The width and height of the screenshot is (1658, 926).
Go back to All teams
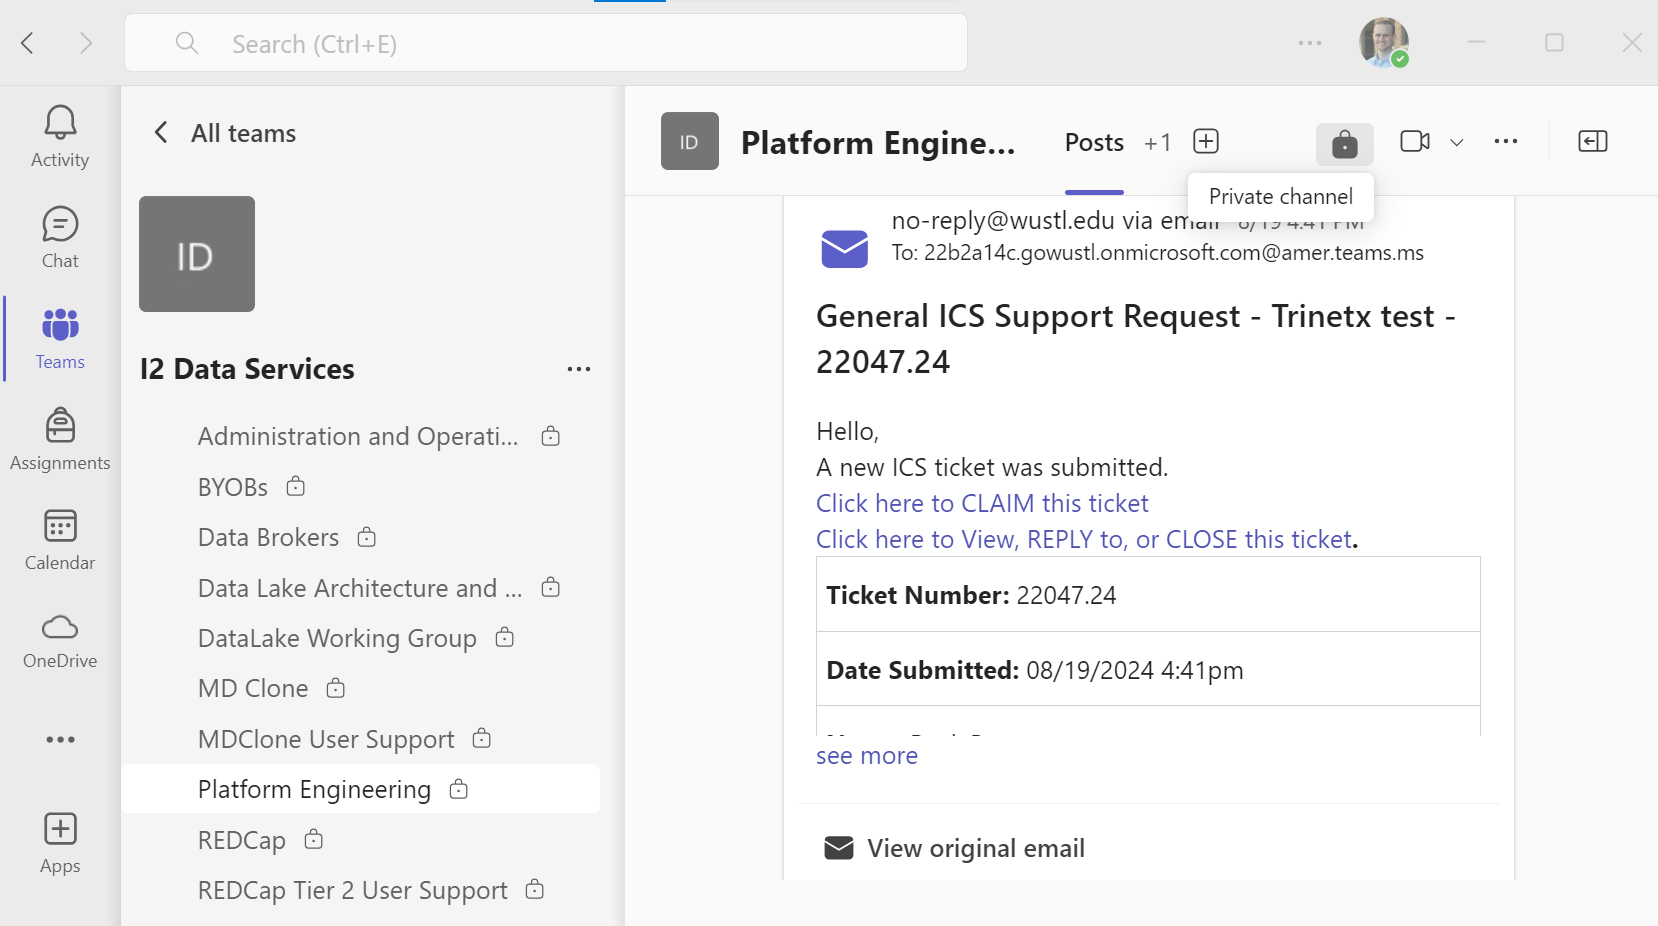click(x=225, y=133)
